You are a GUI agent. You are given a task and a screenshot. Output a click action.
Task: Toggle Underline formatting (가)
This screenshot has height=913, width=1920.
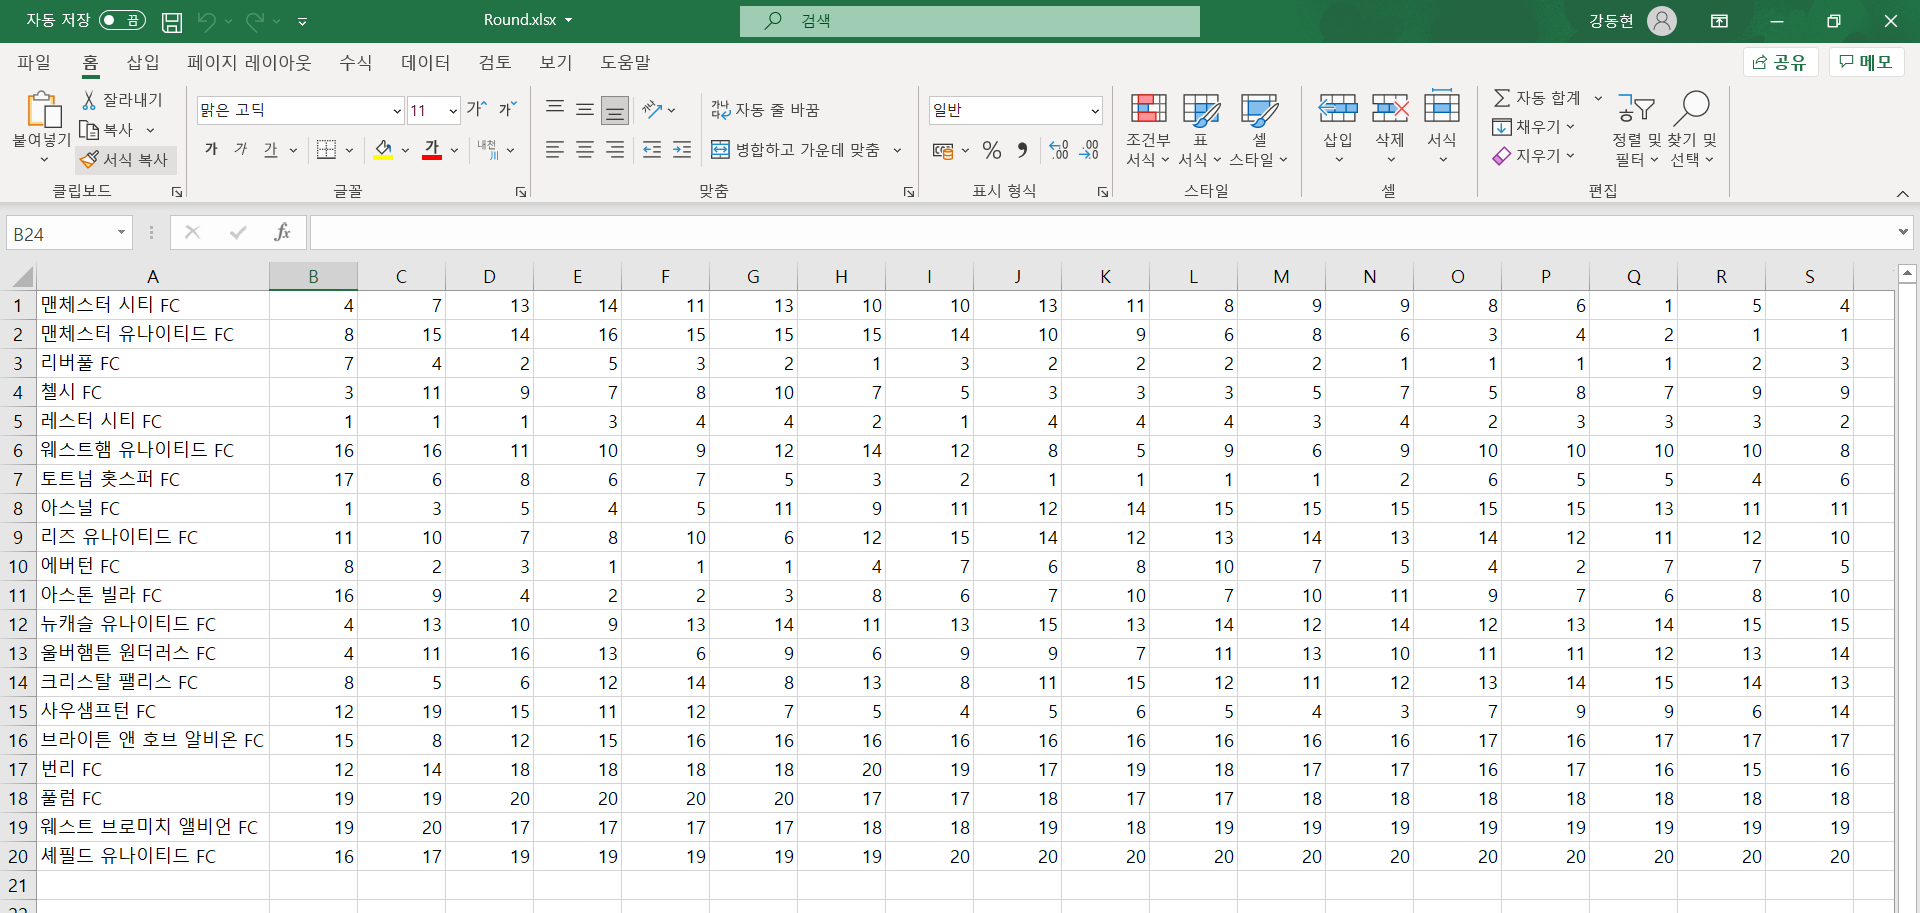coord(270,150)
